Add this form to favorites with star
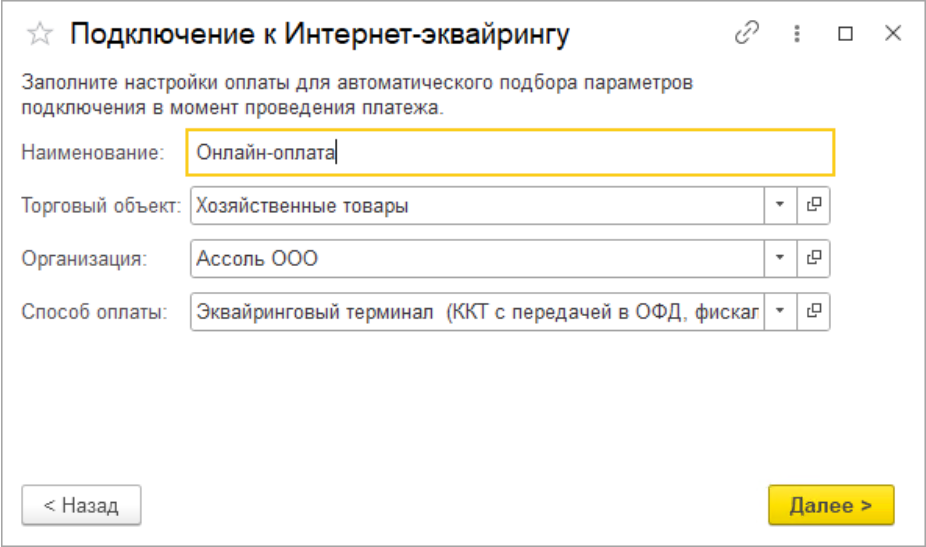The width and height of the screenshot is (926, 547). (x=40, y=35)
